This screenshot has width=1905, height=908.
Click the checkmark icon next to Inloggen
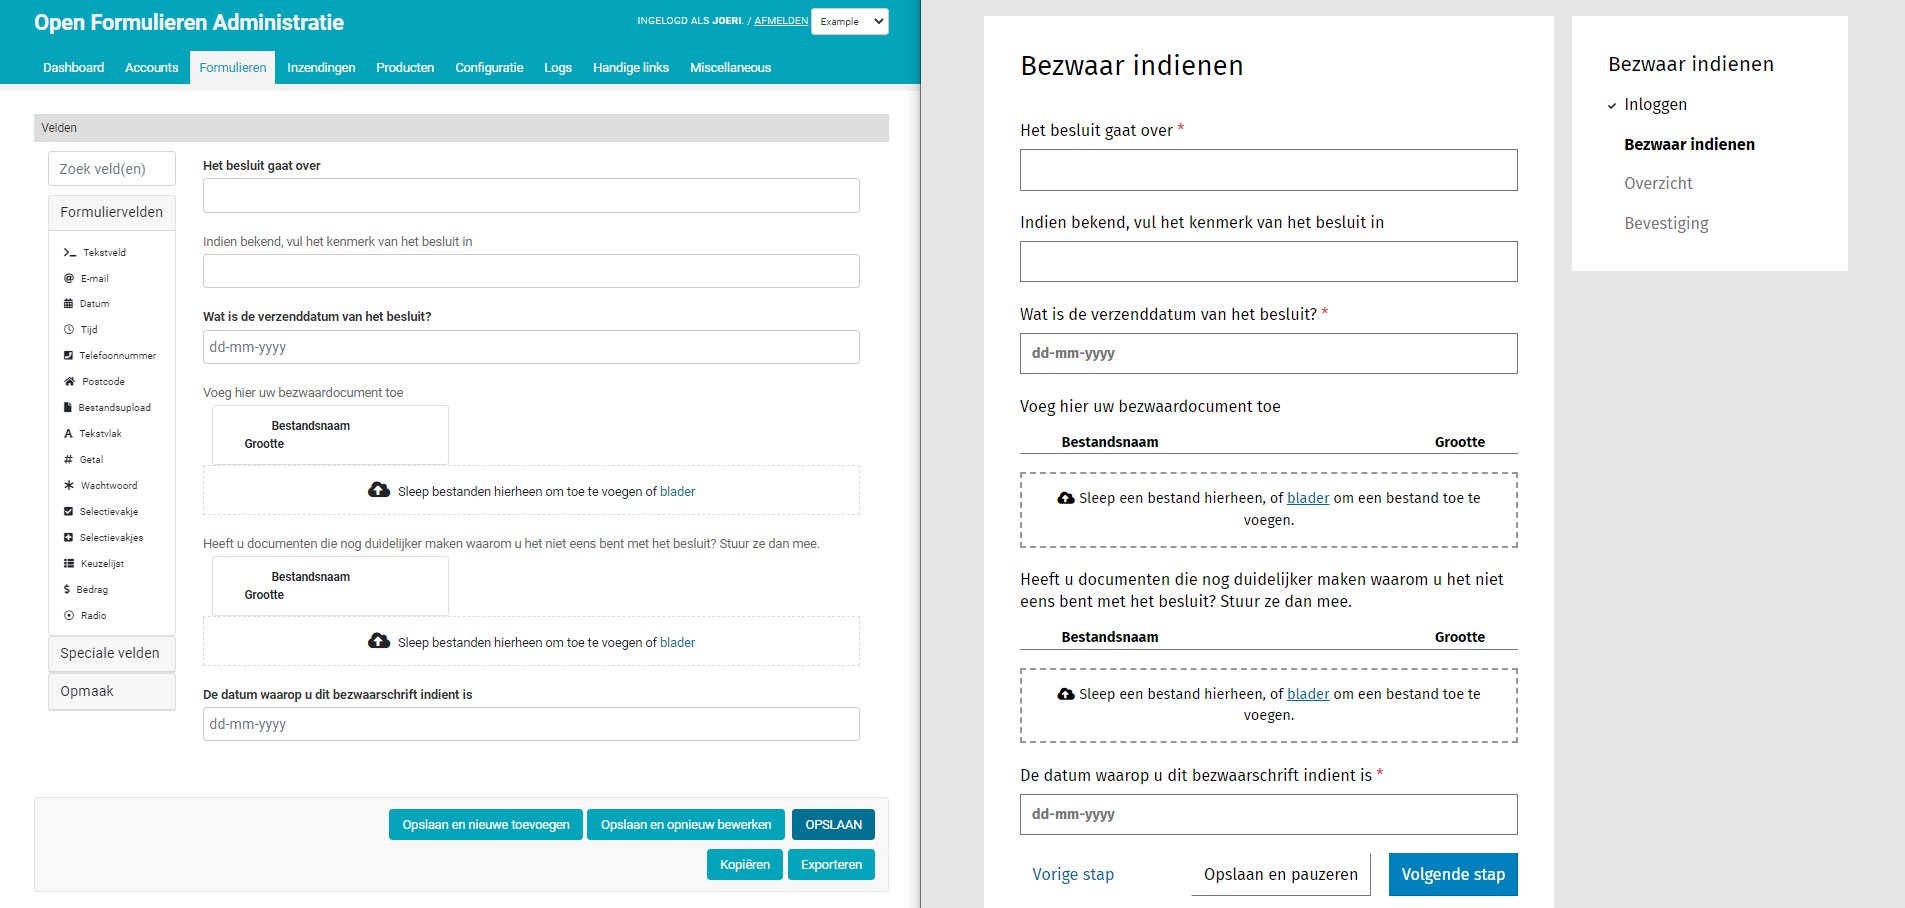click(1612, 106)
